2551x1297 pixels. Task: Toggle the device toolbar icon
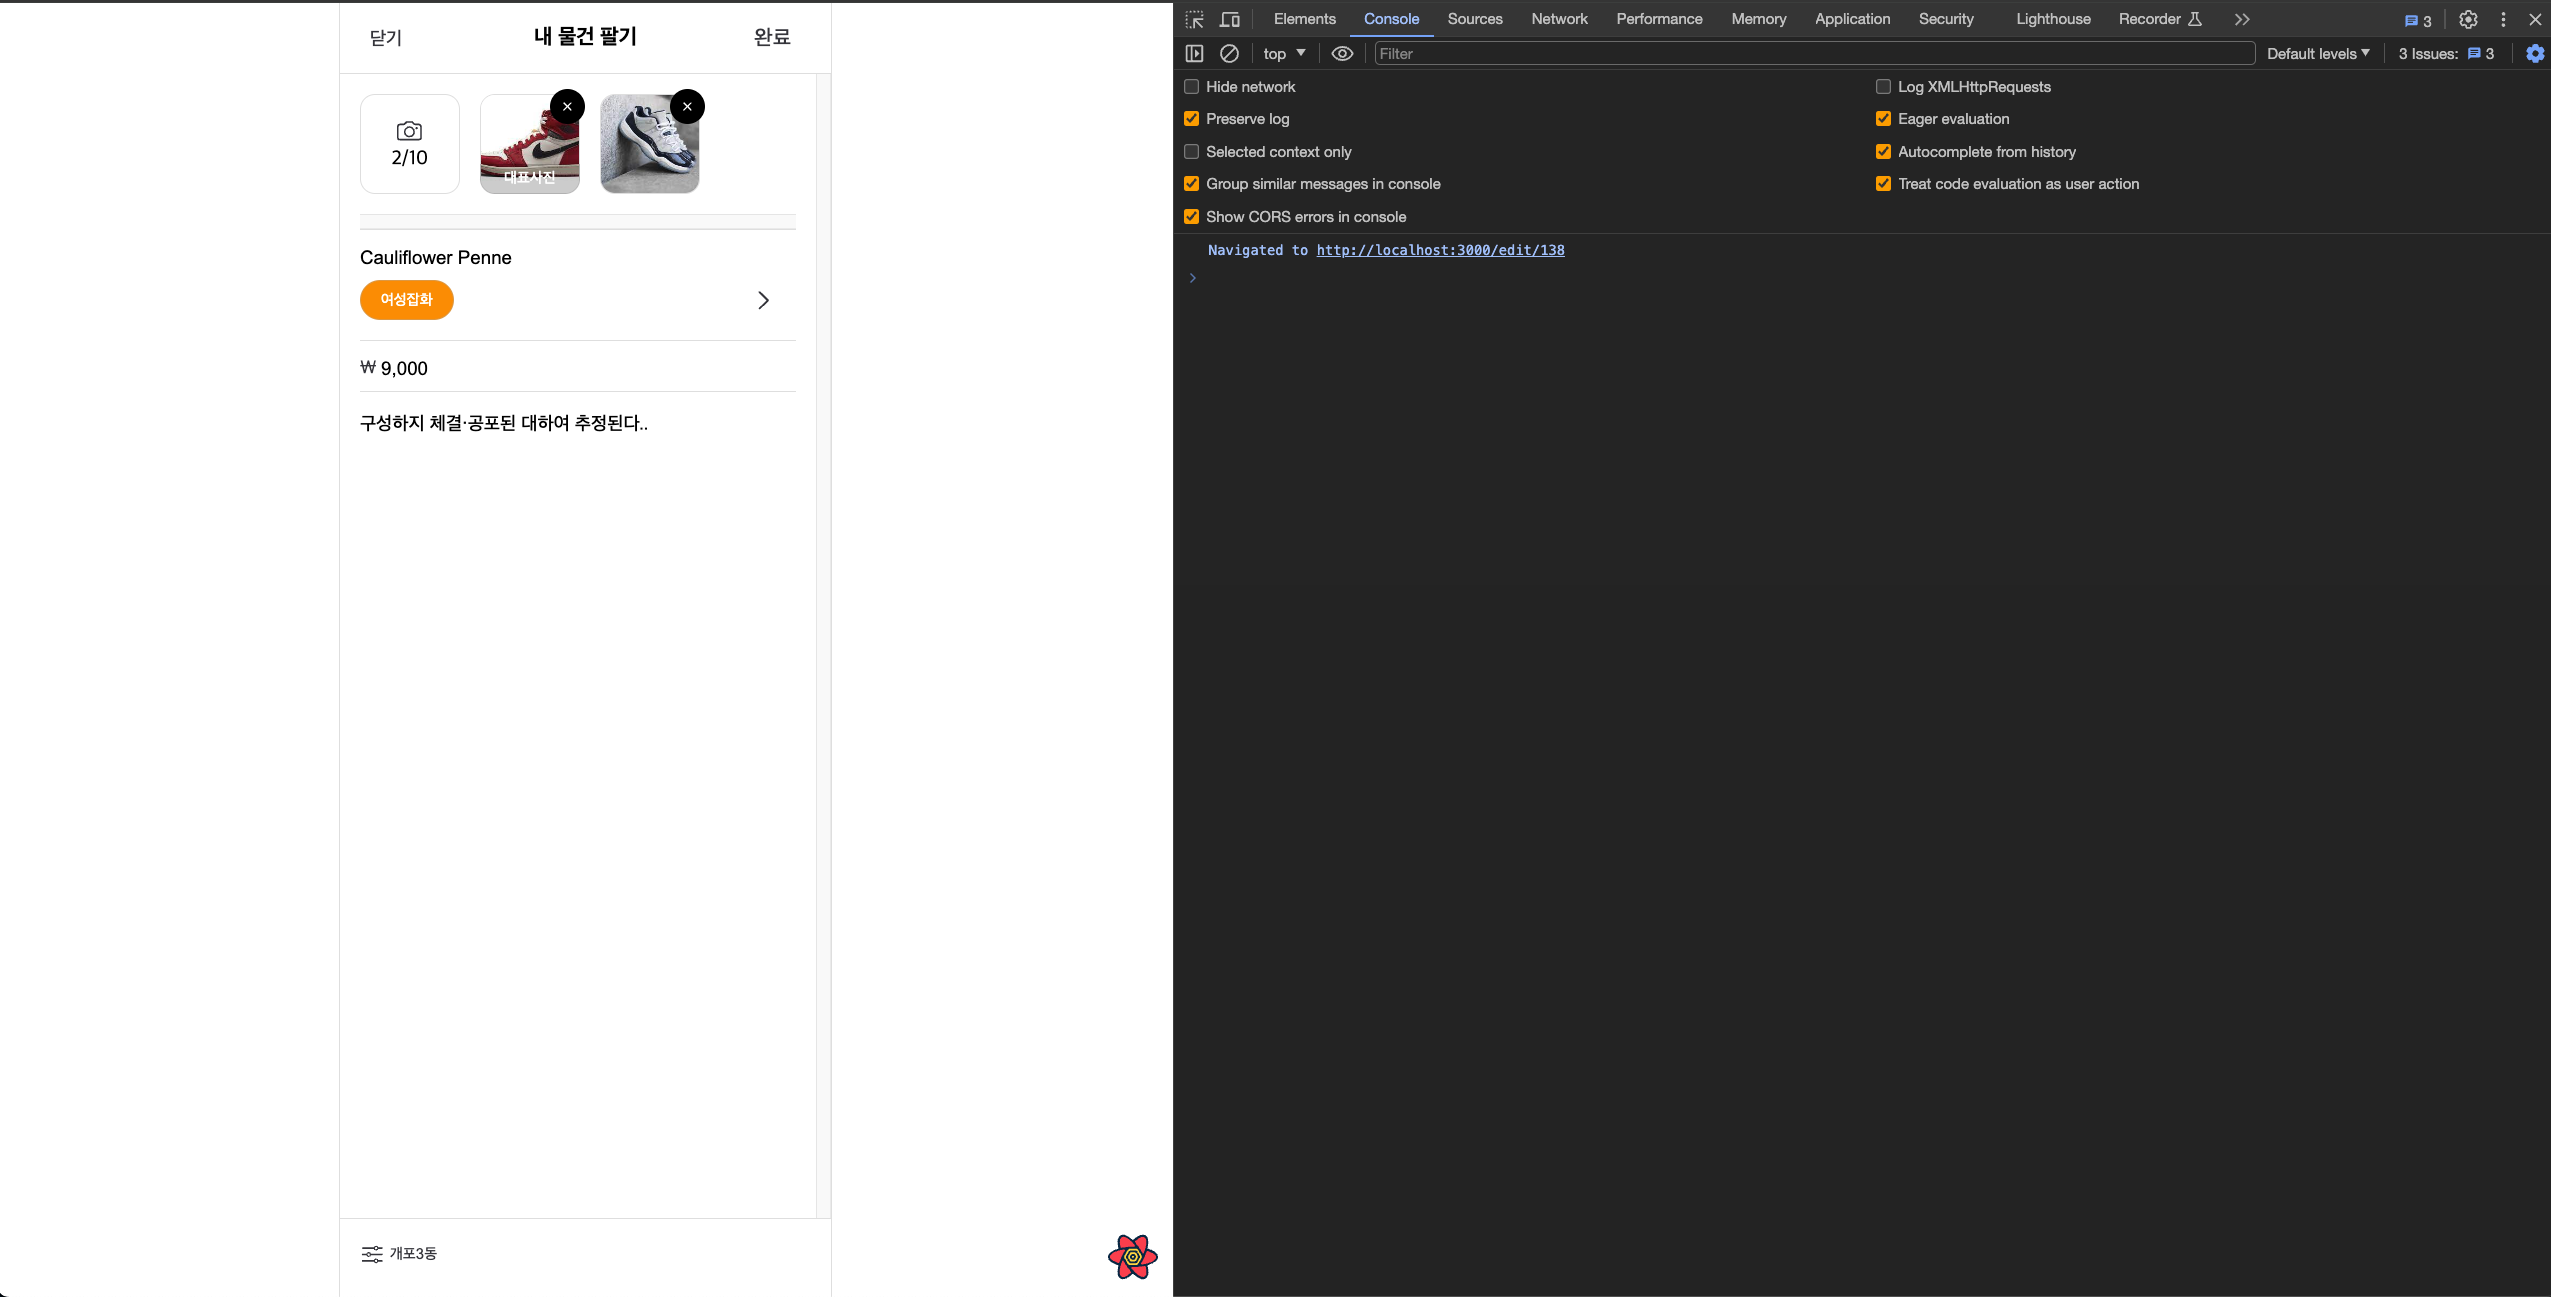pos(1229,19)
